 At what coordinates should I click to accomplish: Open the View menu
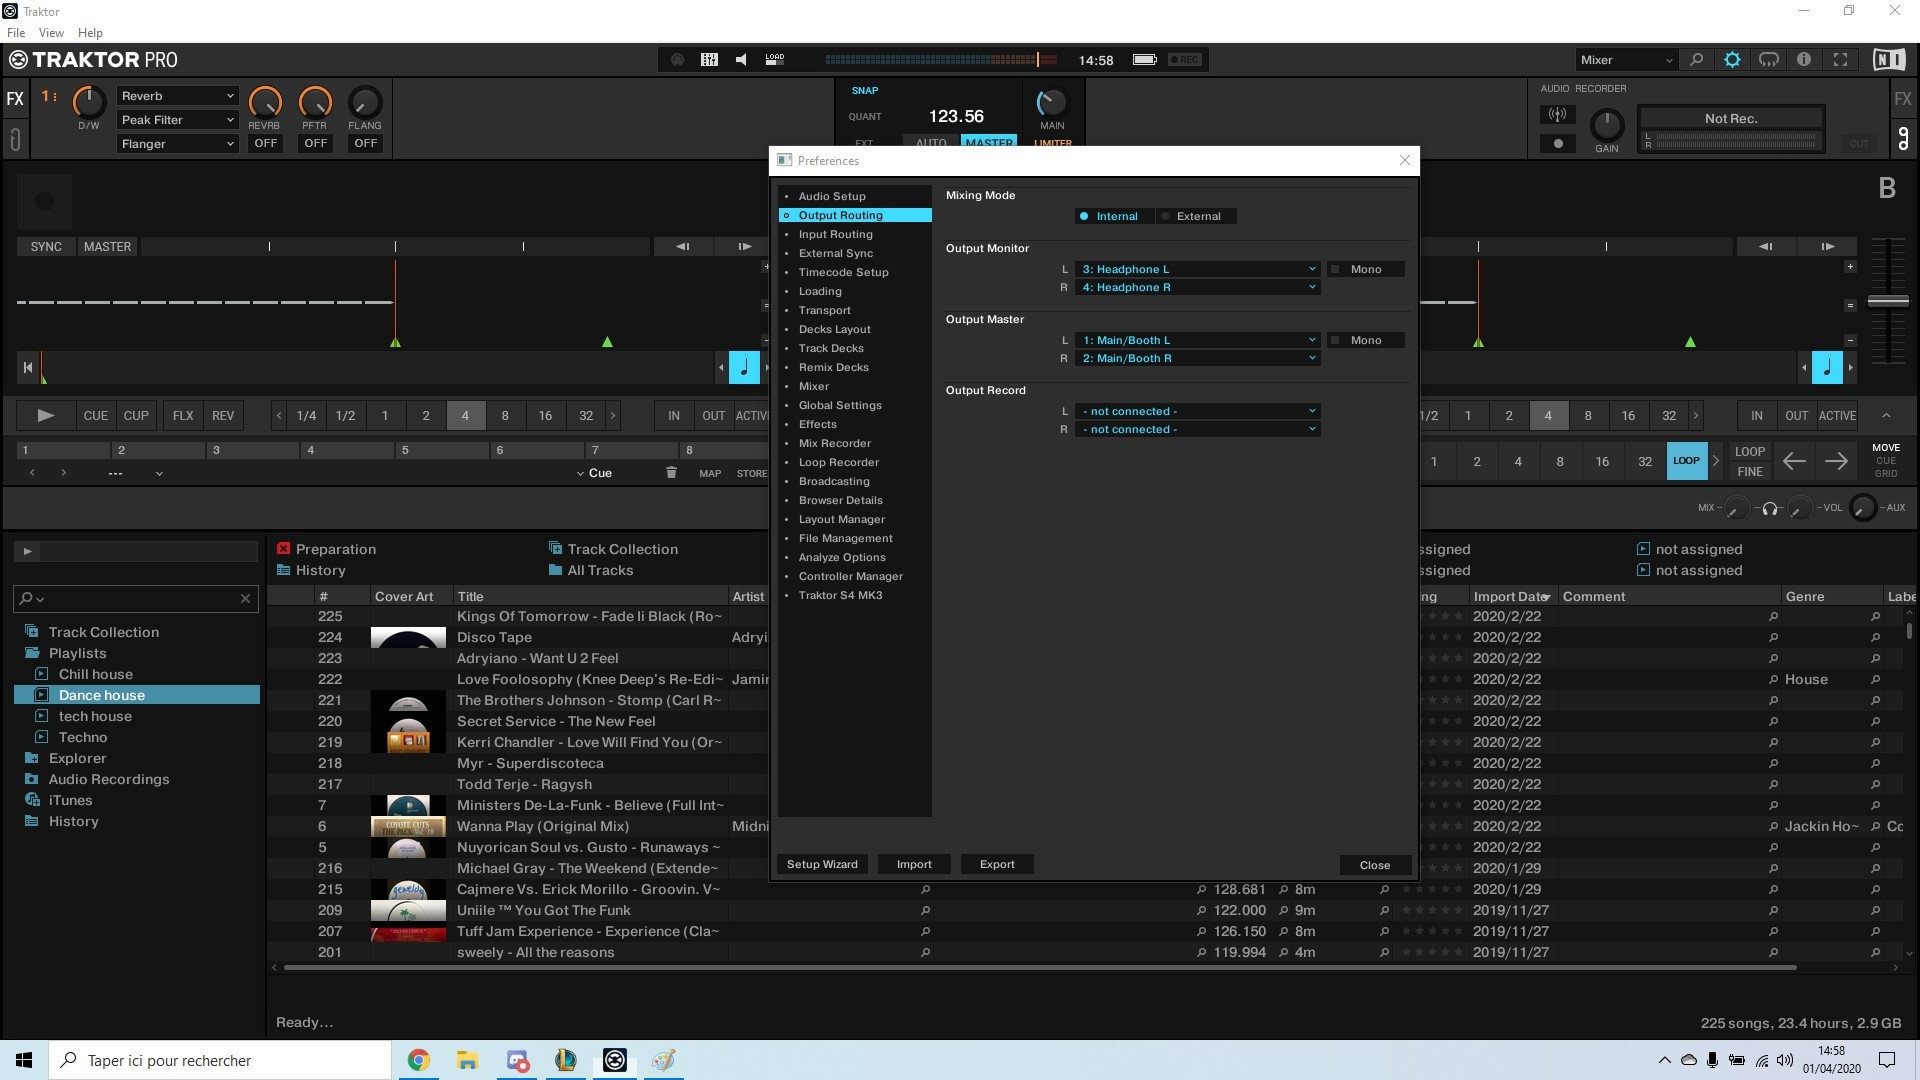coord(51,33)
